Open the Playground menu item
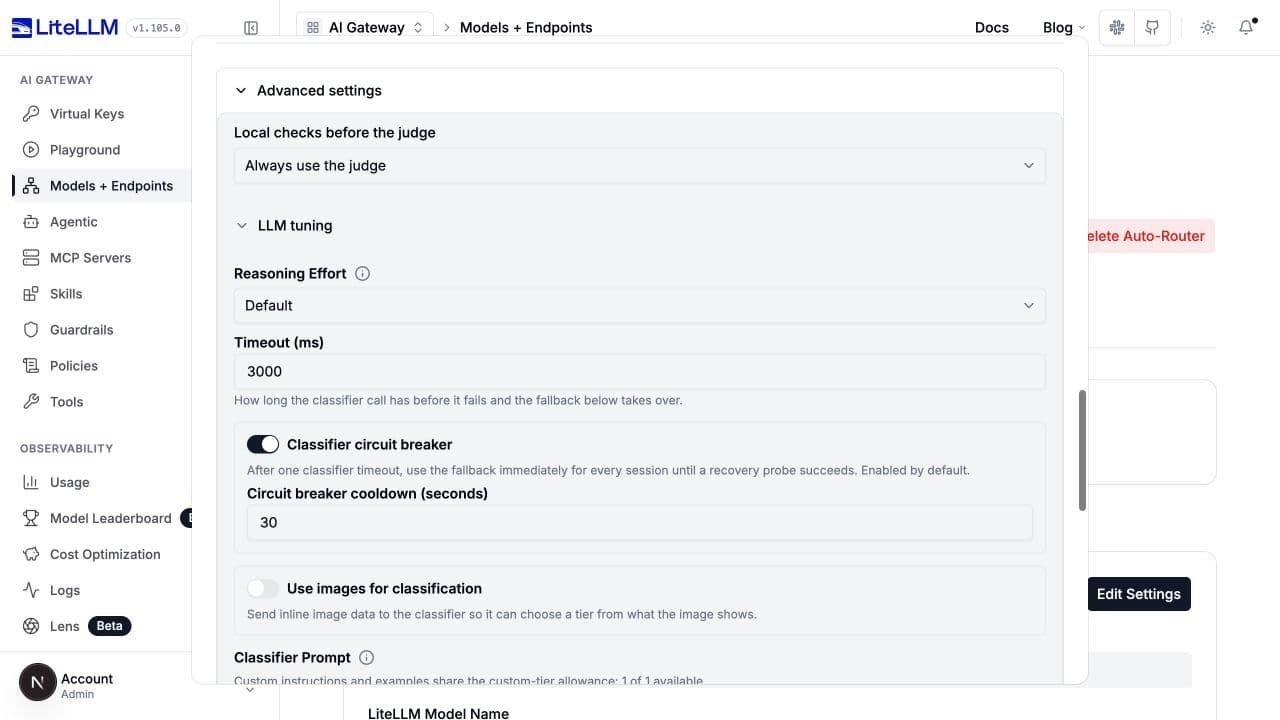Viewport: 1280px width, 720px height. tap(85, 150)
